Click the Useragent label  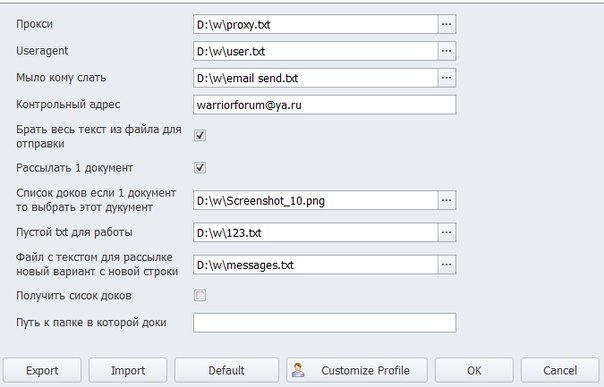[x=42, y=51]
